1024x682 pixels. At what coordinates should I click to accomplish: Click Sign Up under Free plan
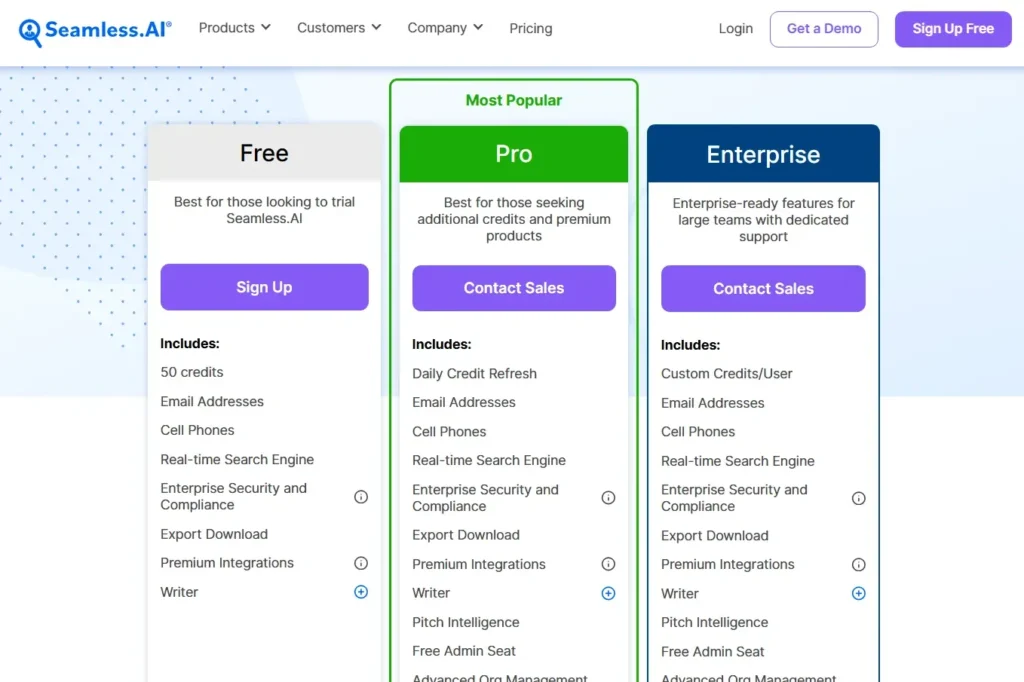pos(264,287)
